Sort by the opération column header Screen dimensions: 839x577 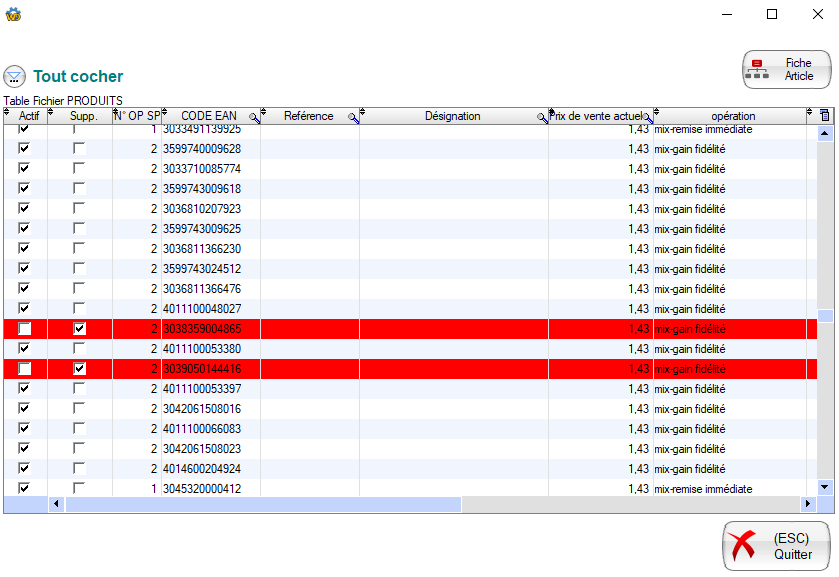click(x=733, y=116)
